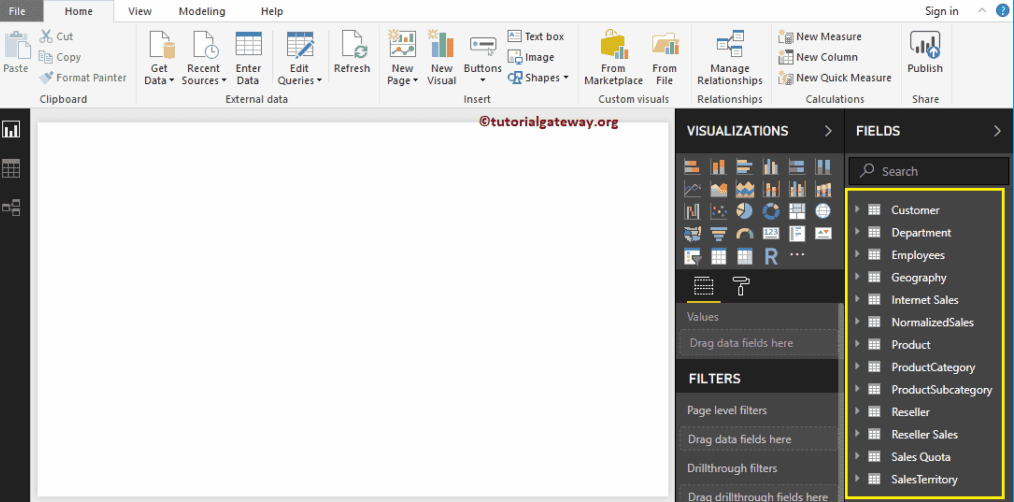
Task: Switch to the View ribbon tab
Action: click(x=140, y=11)
